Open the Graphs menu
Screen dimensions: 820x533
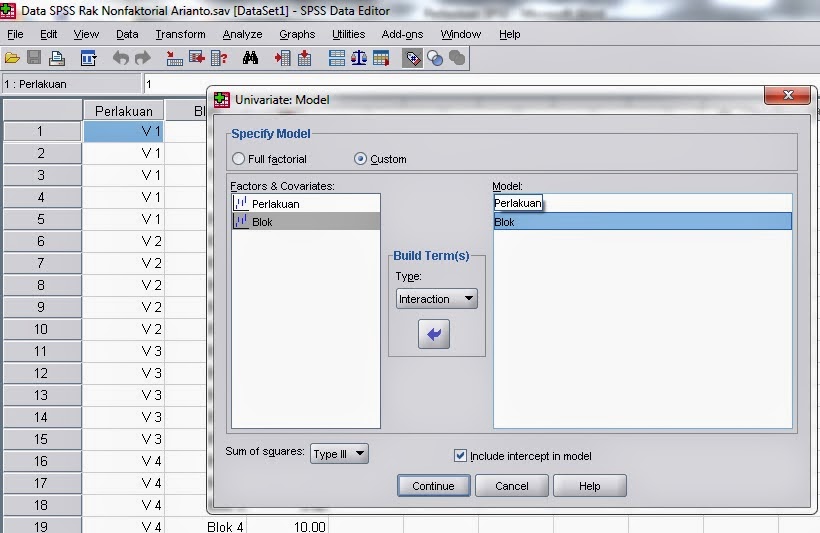pos(297,34)
